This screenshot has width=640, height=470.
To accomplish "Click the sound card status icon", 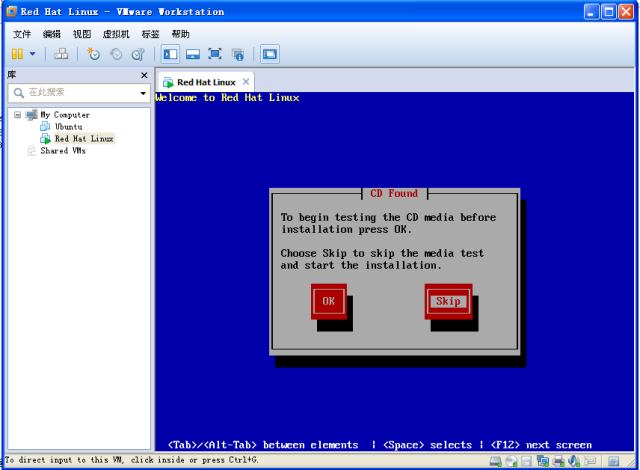I will pyautogui.click(x=574, y=461).
